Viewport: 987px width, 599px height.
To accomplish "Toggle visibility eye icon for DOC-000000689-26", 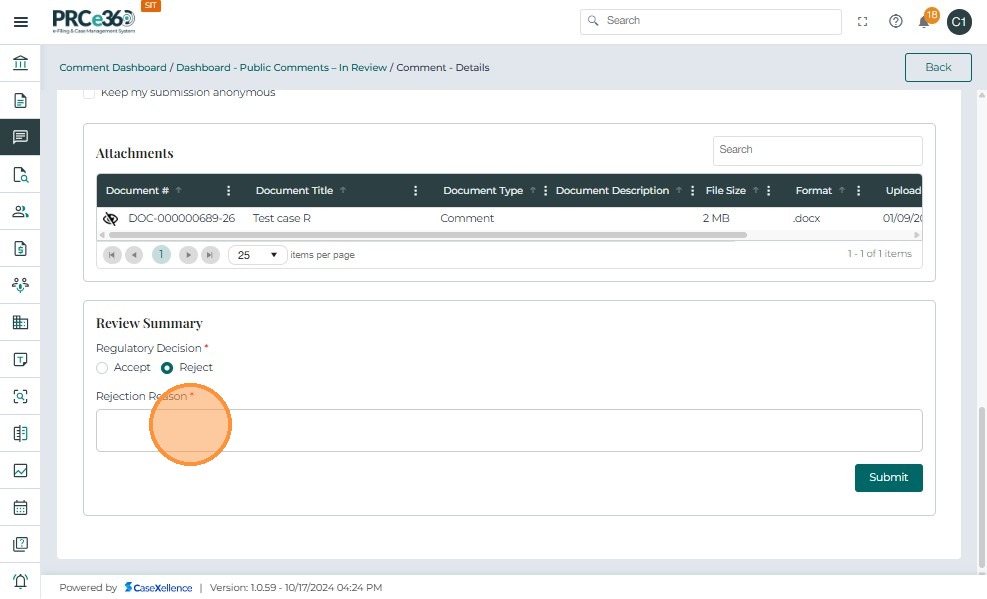I will pyautogui.click(x=111, y=218).
